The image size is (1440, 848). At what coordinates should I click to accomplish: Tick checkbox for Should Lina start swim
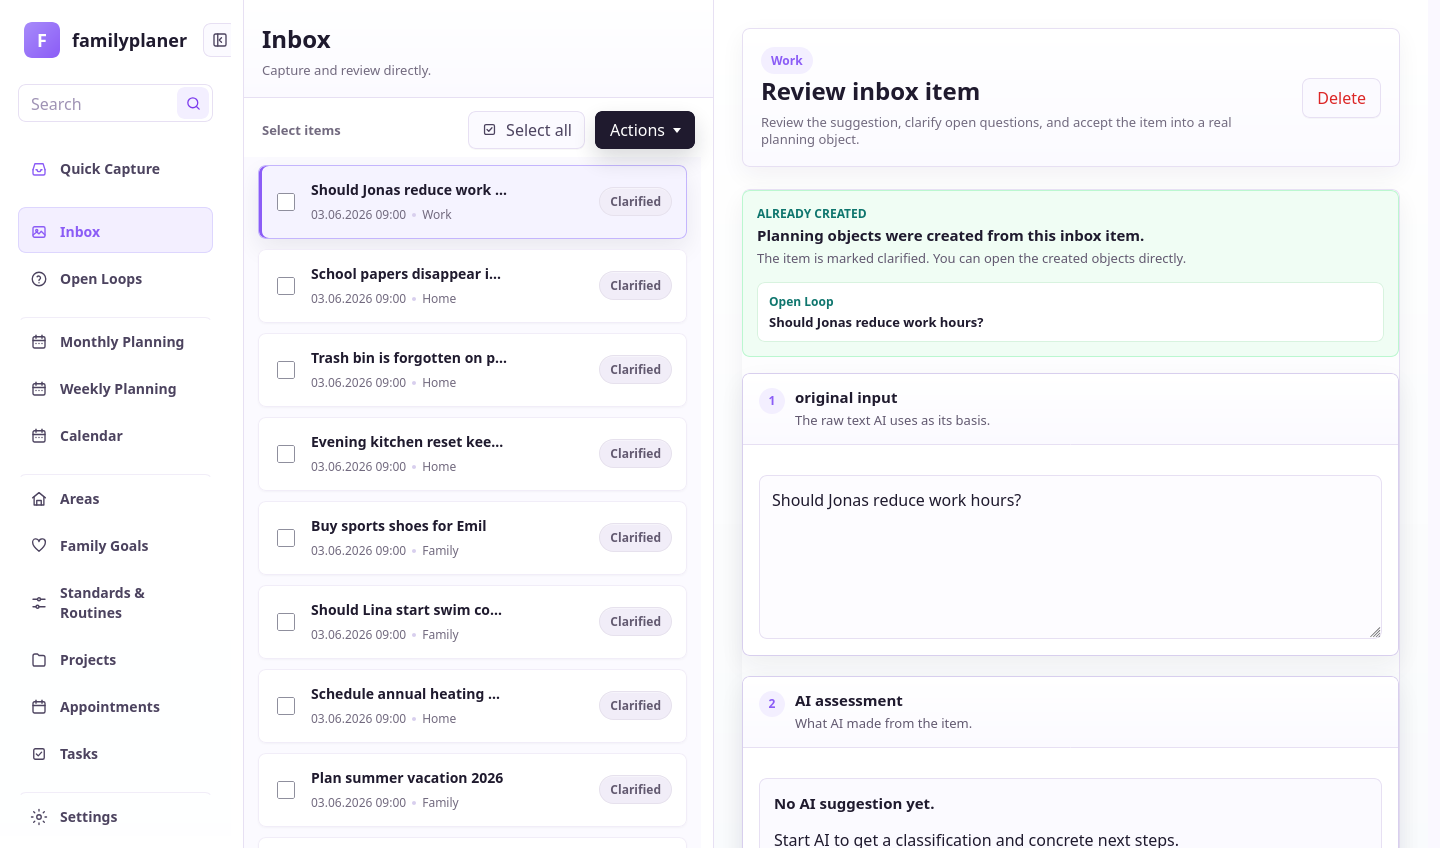[286, 622]
